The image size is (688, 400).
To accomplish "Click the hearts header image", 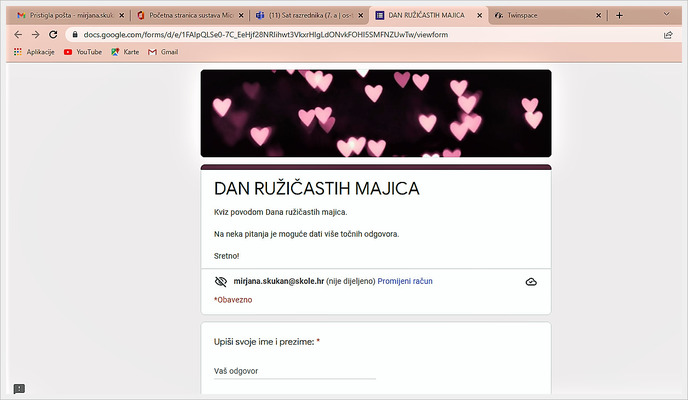I will (x=376, y=113).
